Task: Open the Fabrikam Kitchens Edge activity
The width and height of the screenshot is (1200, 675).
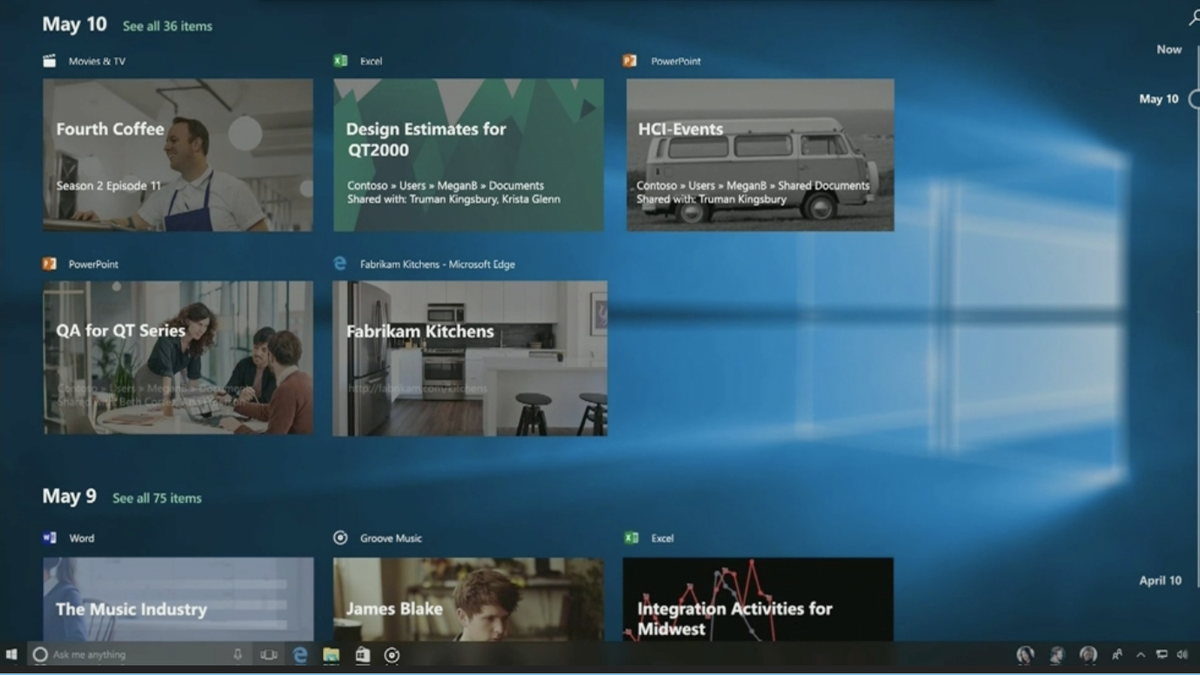Action: tap(469, 358)
